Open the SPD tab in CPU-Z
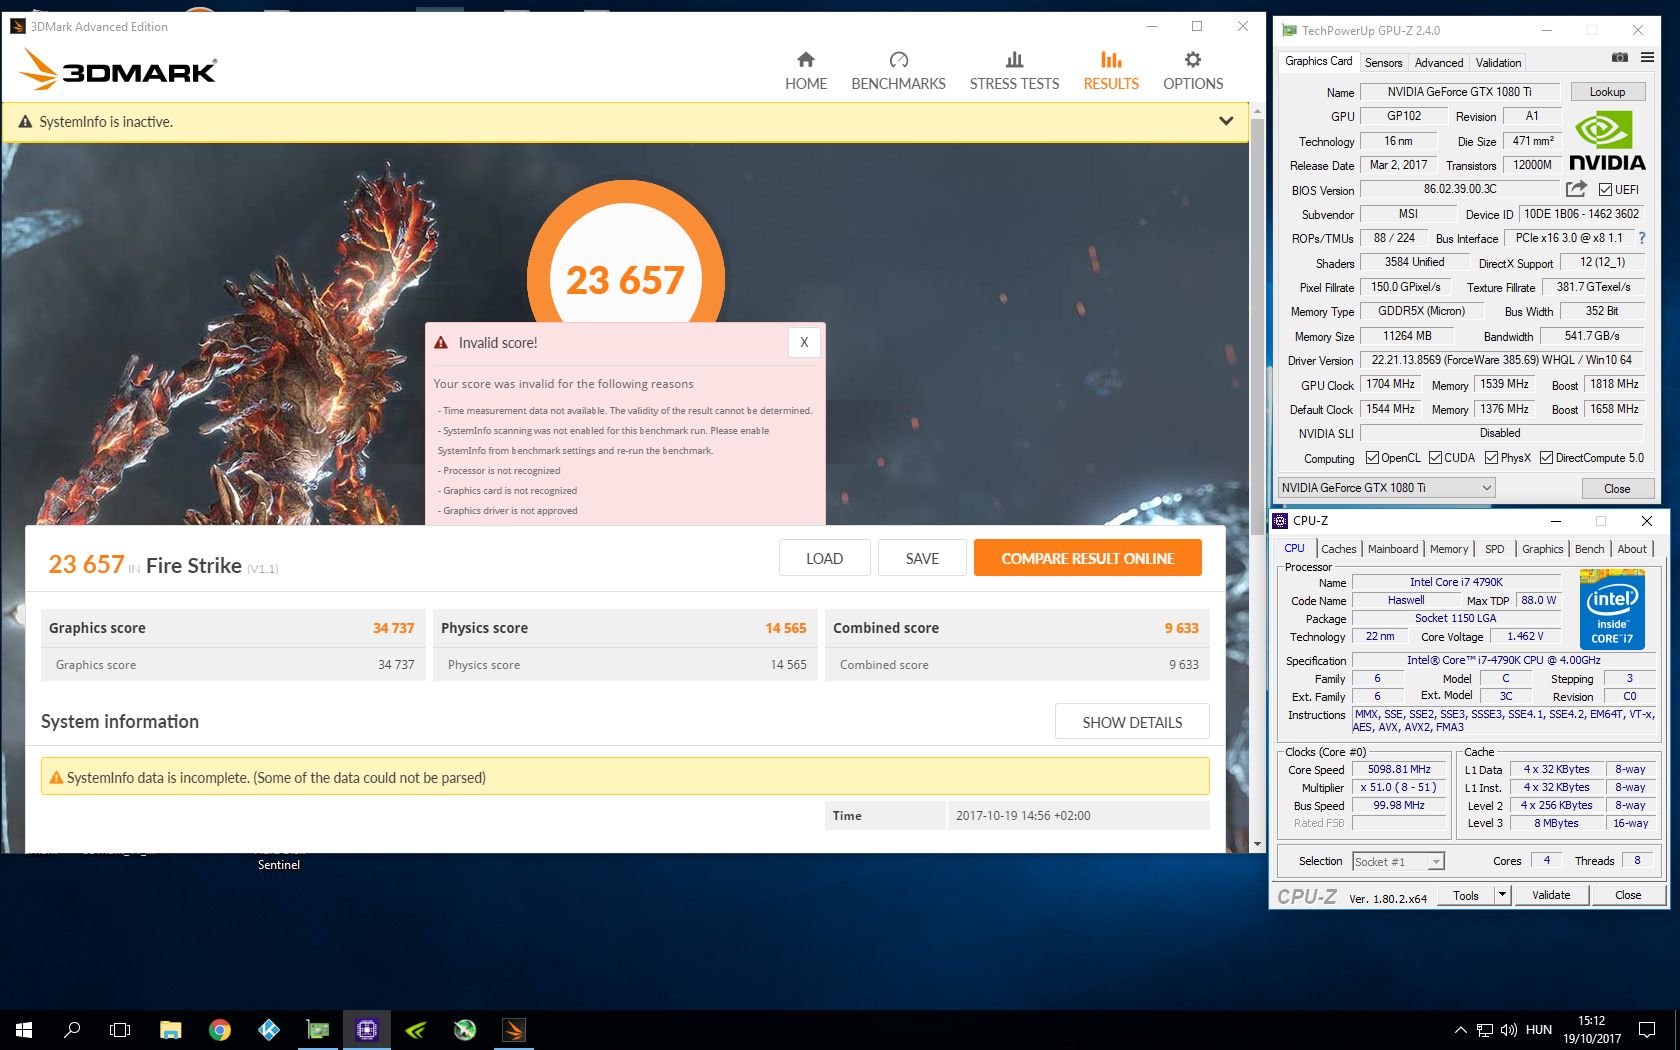 point(1495,549)
